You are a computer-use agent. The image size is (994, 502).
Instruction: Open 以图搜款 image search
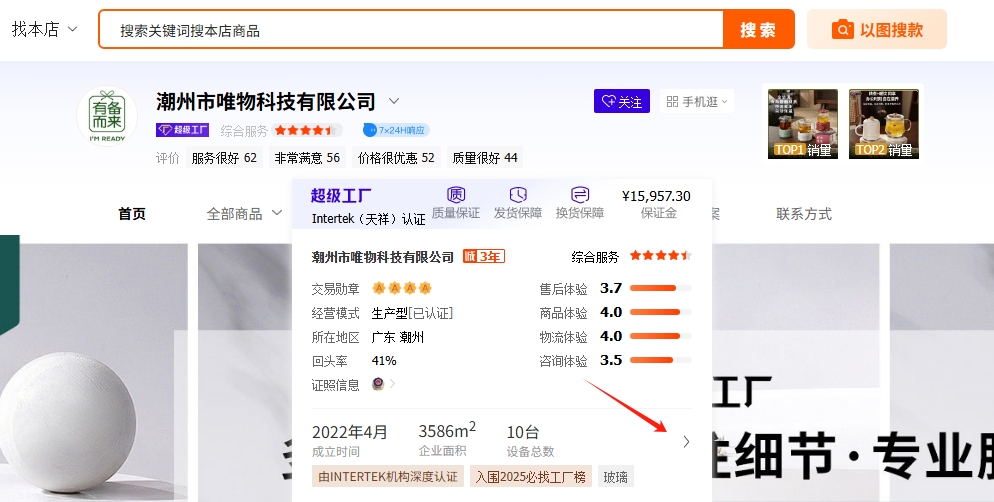coord(877,29)
